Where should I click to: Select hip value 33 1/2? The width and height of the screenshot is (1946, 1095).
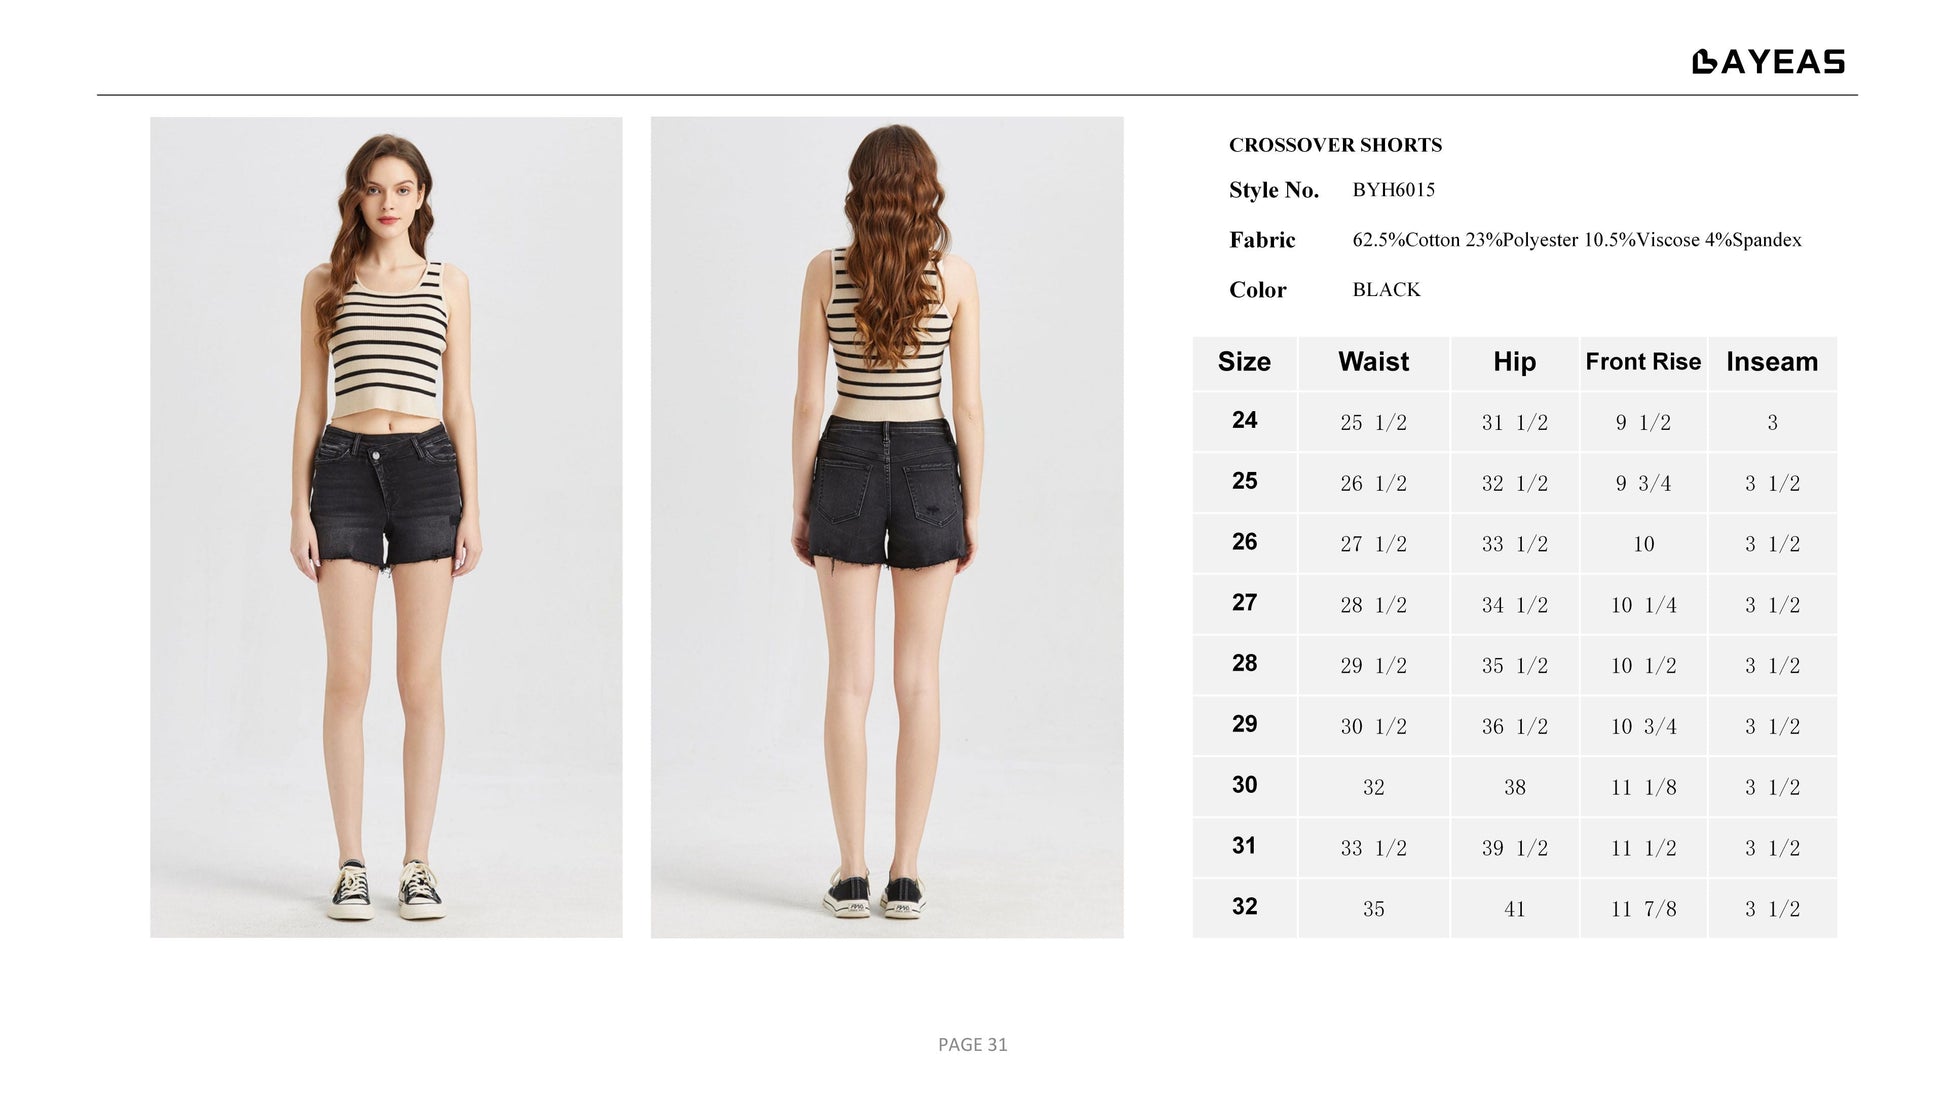1514,545
